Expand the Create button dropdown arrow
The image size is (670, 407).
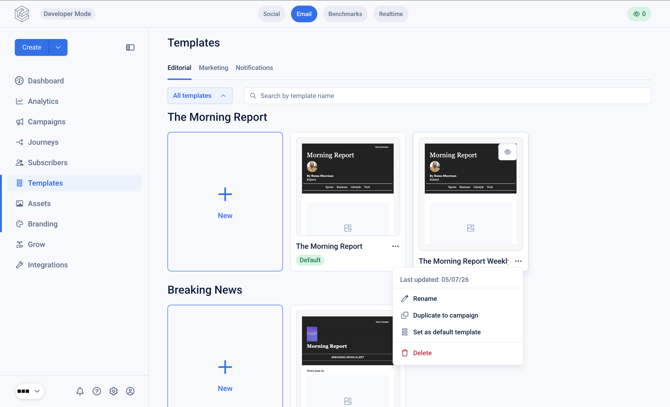tap(58, 47)
